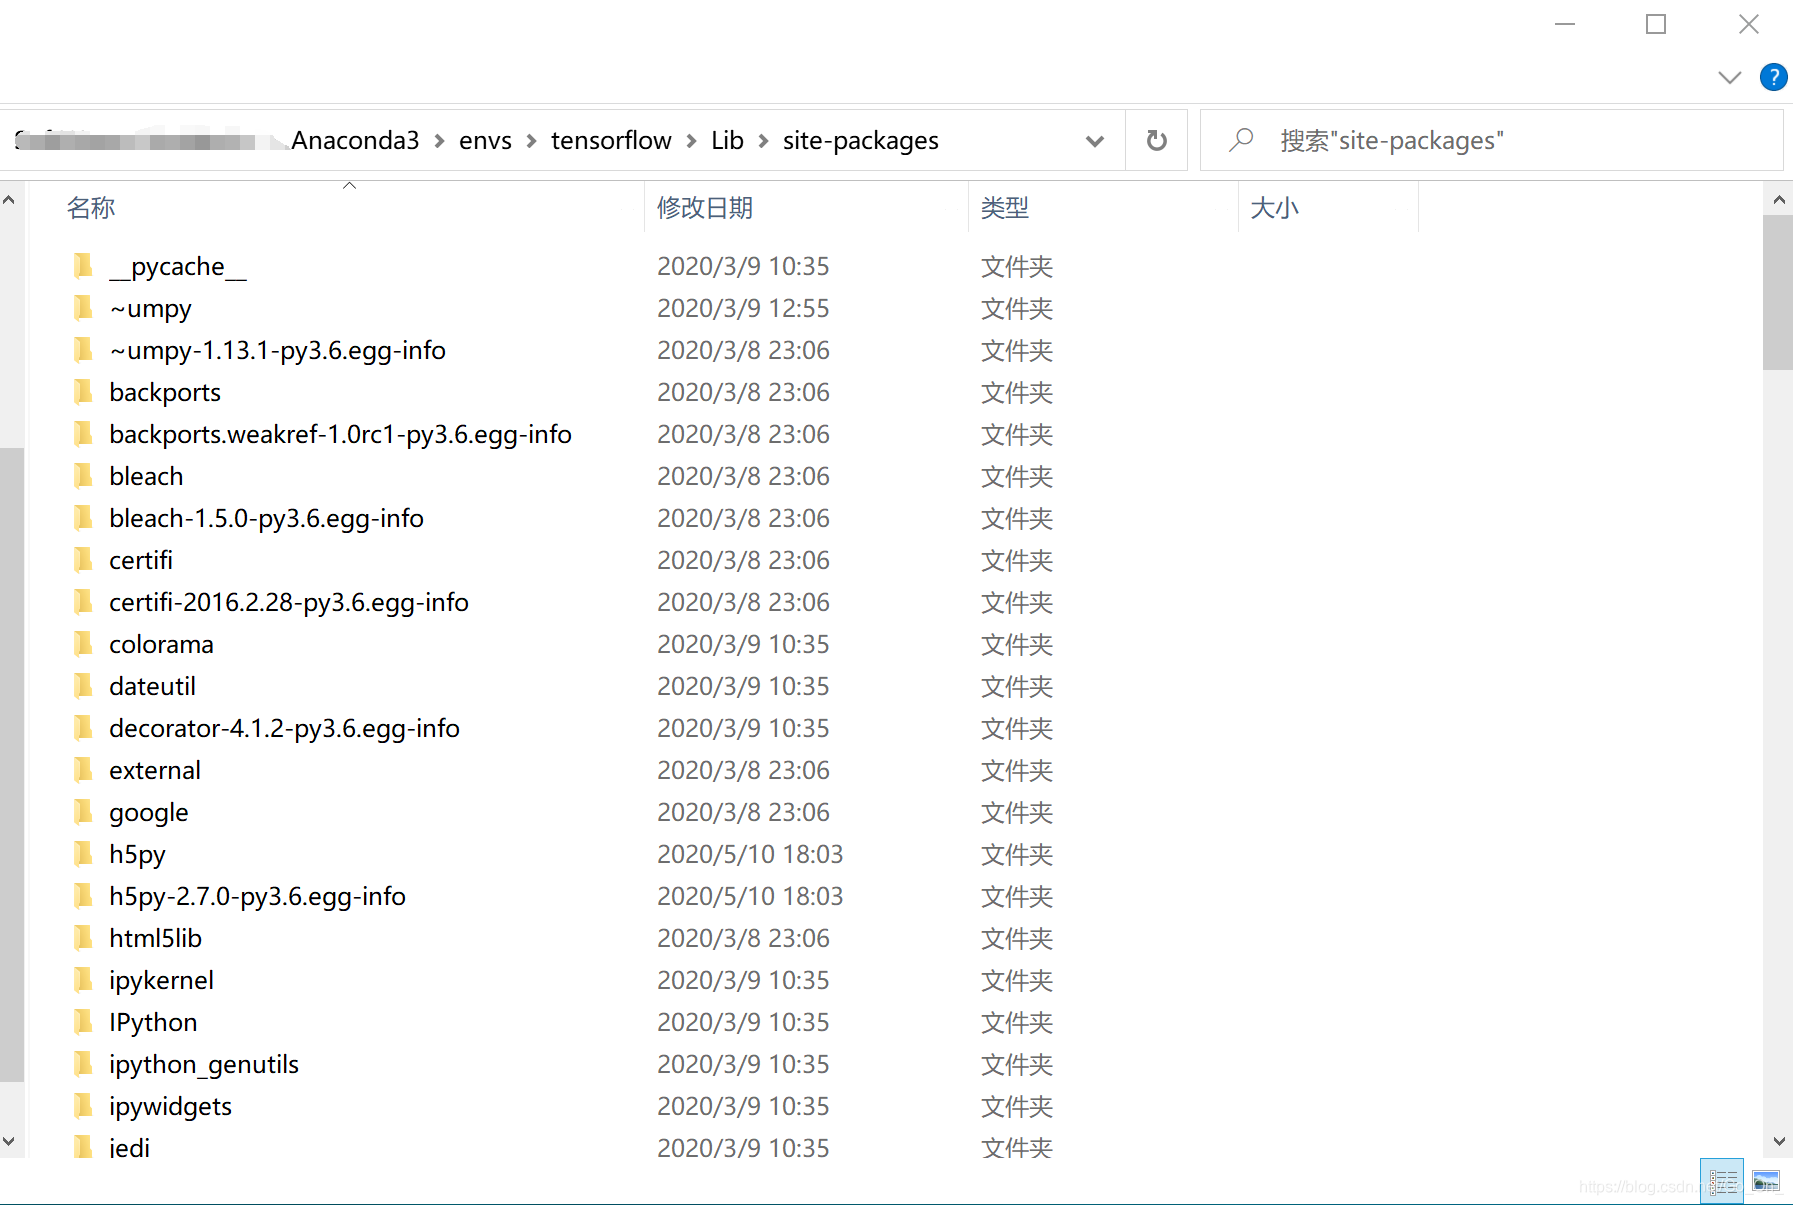
Task: Select the h5py-2.7.0-py3.6.egg-info folder icon
Action: pyautogui.click(x=83, y=896)
